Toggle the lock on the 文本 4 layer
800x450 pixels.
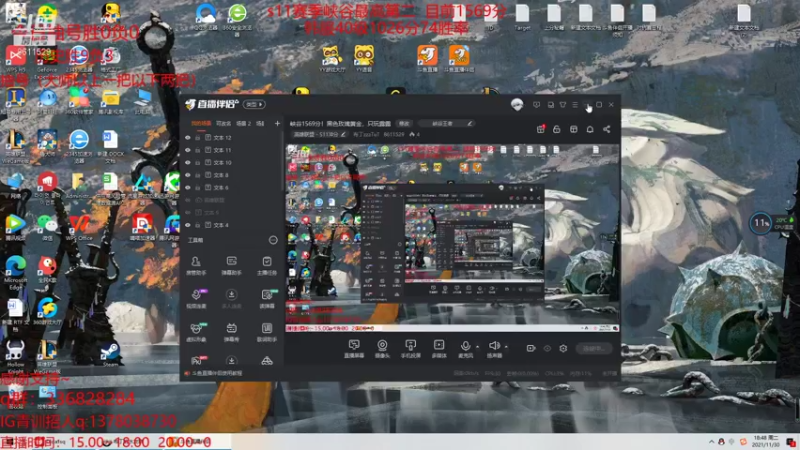[x=197, y=225]
